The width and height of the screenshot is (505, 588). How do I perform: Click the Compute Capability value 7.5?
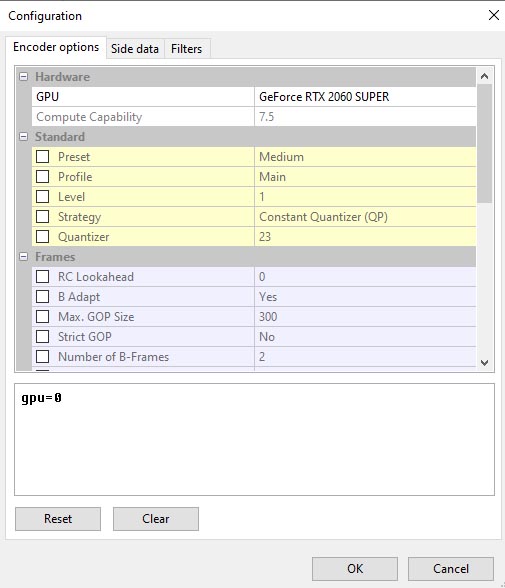tap(365, 117)
